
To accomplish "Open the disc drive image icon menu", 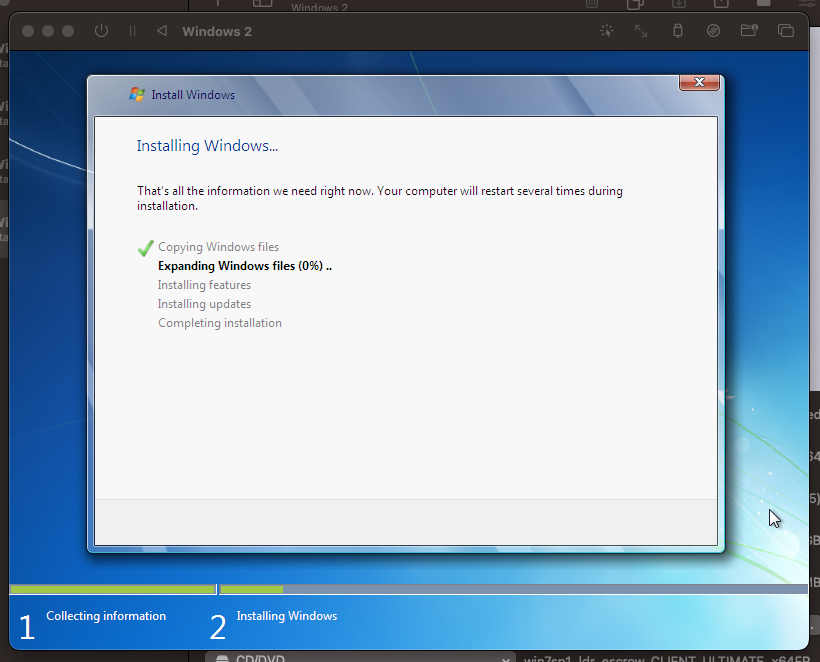I will point(713,31).
